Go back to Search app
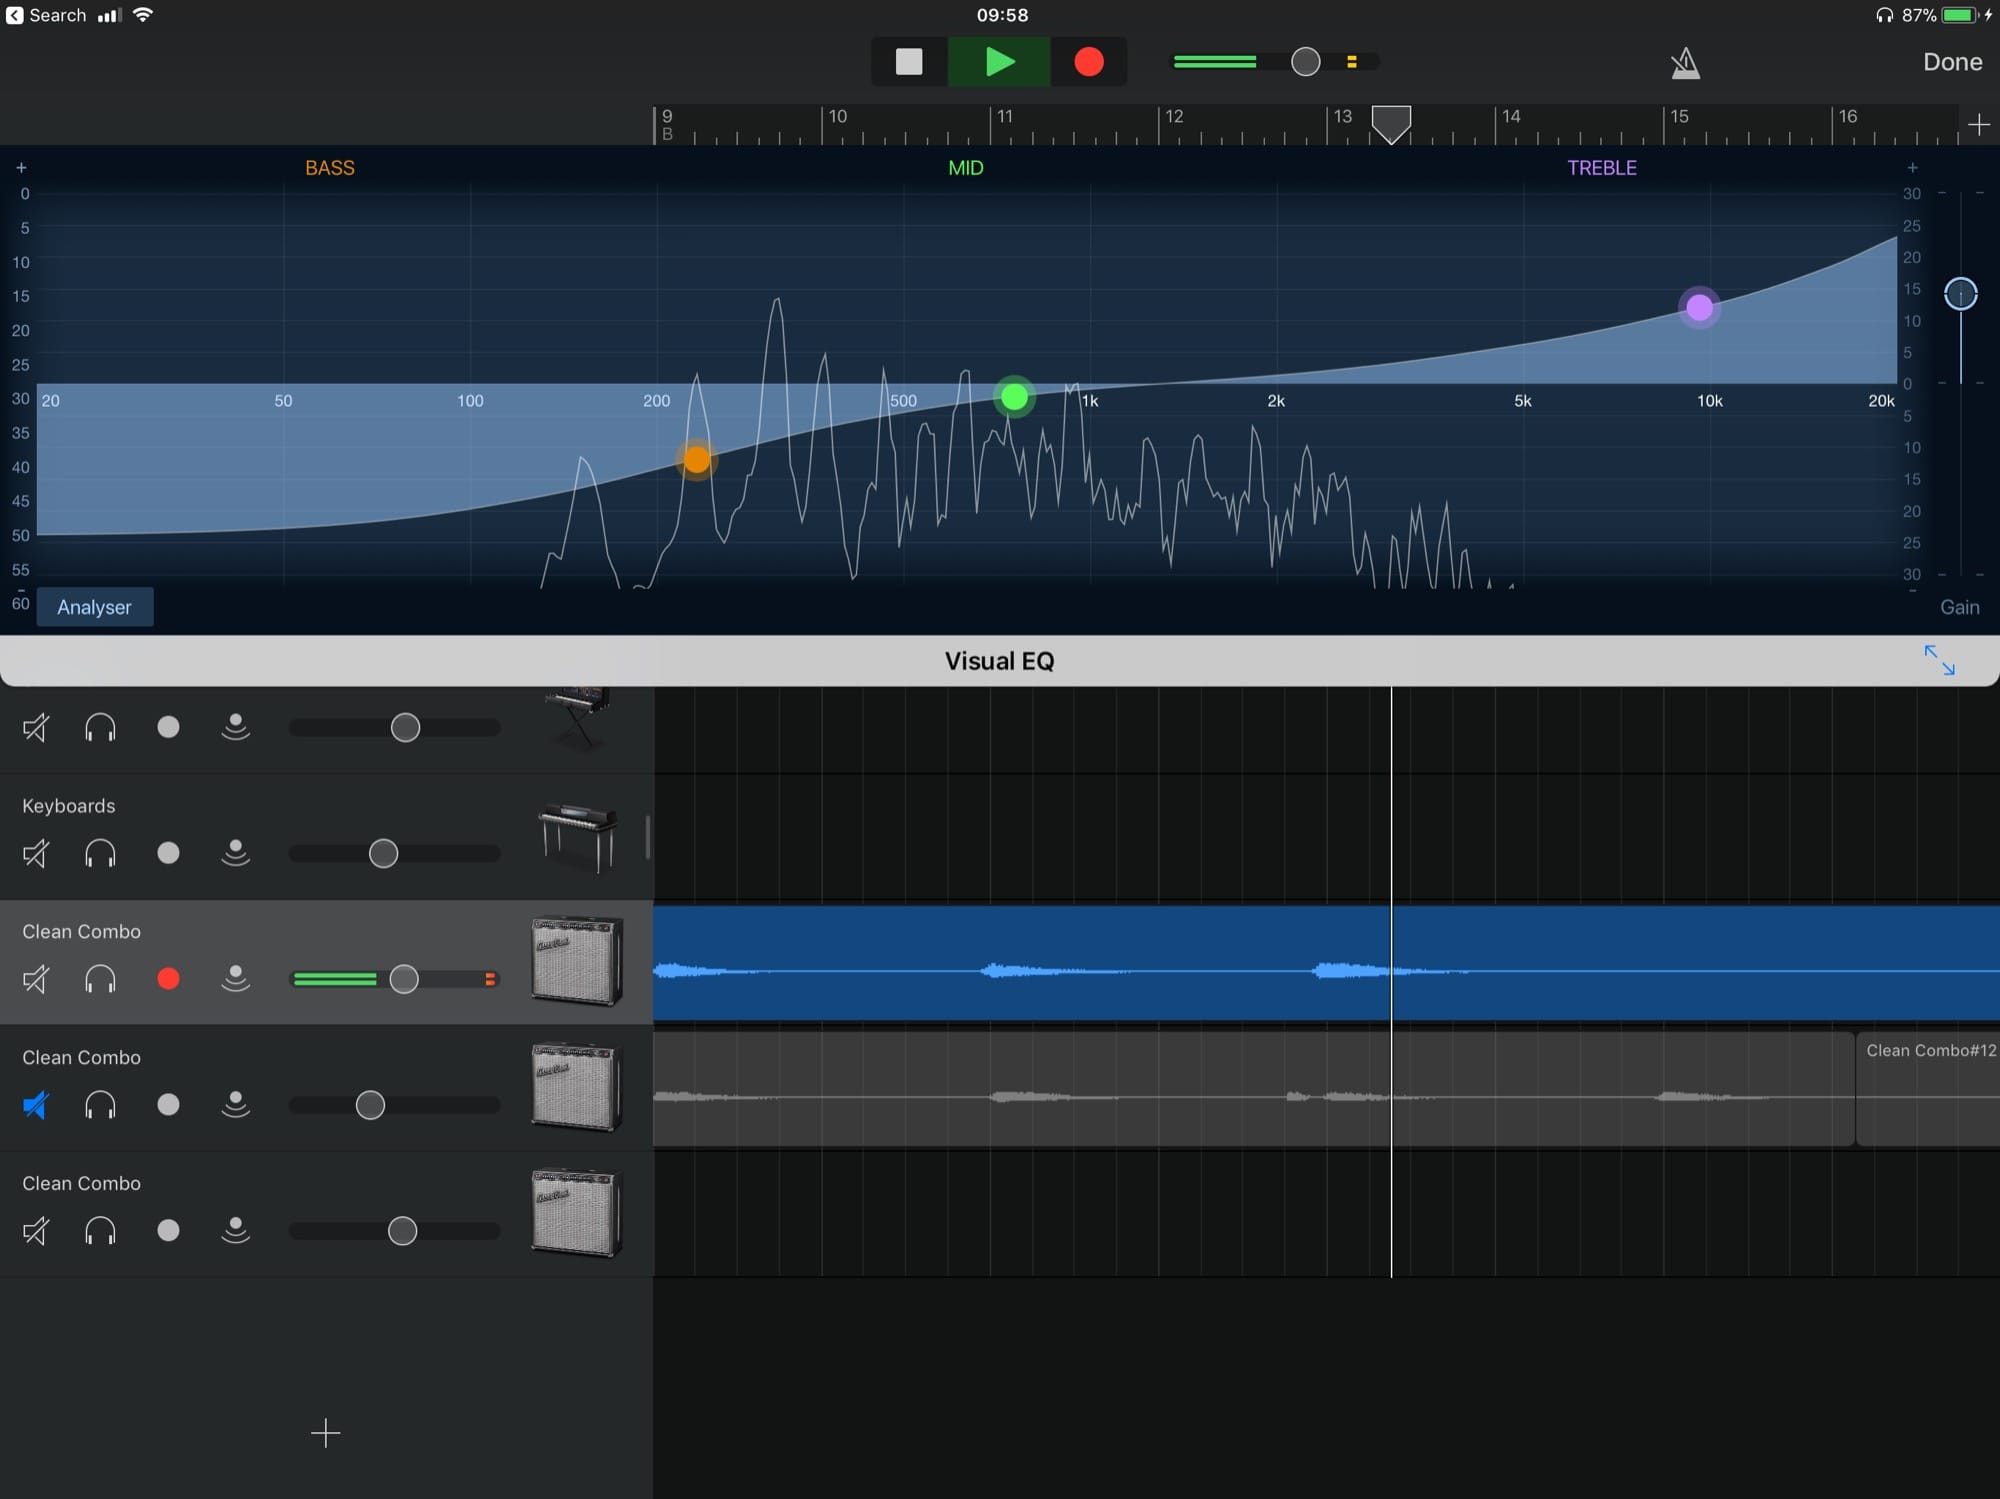 pyautogui.click(x=45, y=15)
